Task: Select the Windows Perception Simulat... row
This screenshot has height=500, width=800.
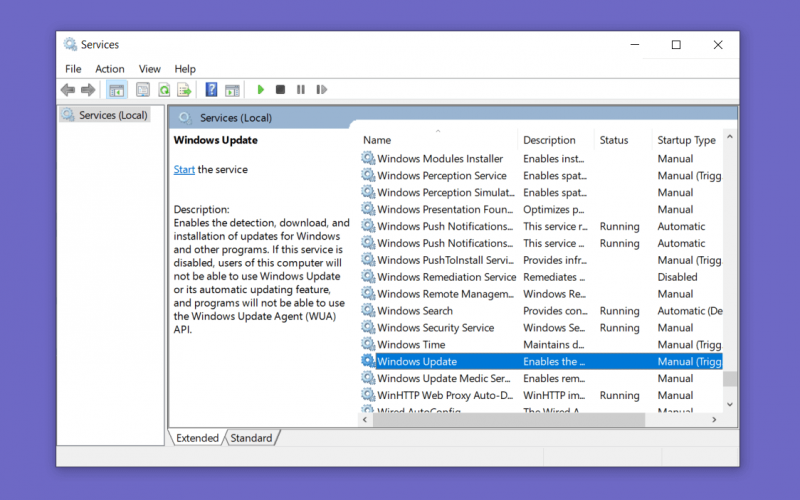Action: pyautogui.click(x=541, y=192)
